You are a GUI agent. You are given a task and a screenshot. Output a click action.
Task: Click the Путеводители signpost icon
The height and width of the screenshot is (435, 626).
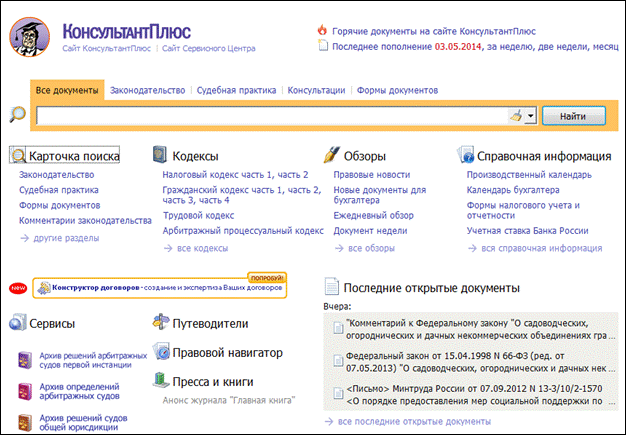tap(161, 322)
